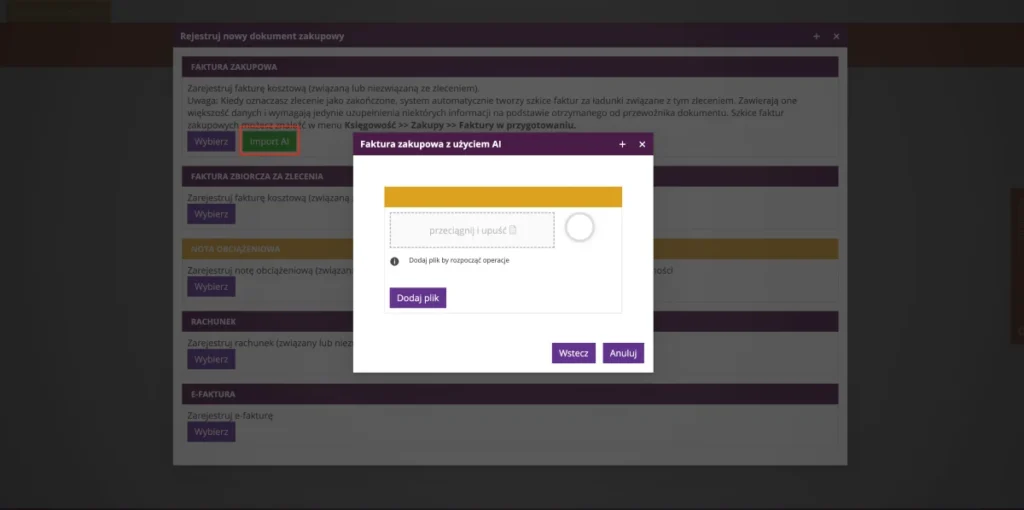Viewport: 1024px width, 510px height.
Task: Close the Rejestruj nowy dokument zakupowy window
Action: click(836, 37)
